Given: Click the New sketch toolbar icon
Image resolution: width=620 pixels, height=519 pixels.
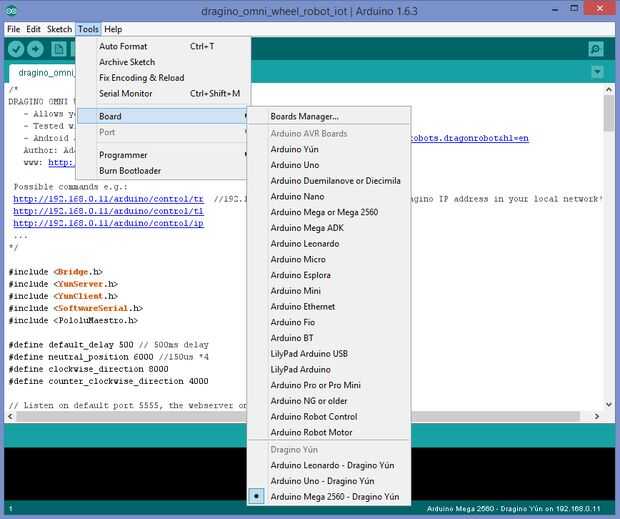Looking at the screenshot, I should point(59,49).
